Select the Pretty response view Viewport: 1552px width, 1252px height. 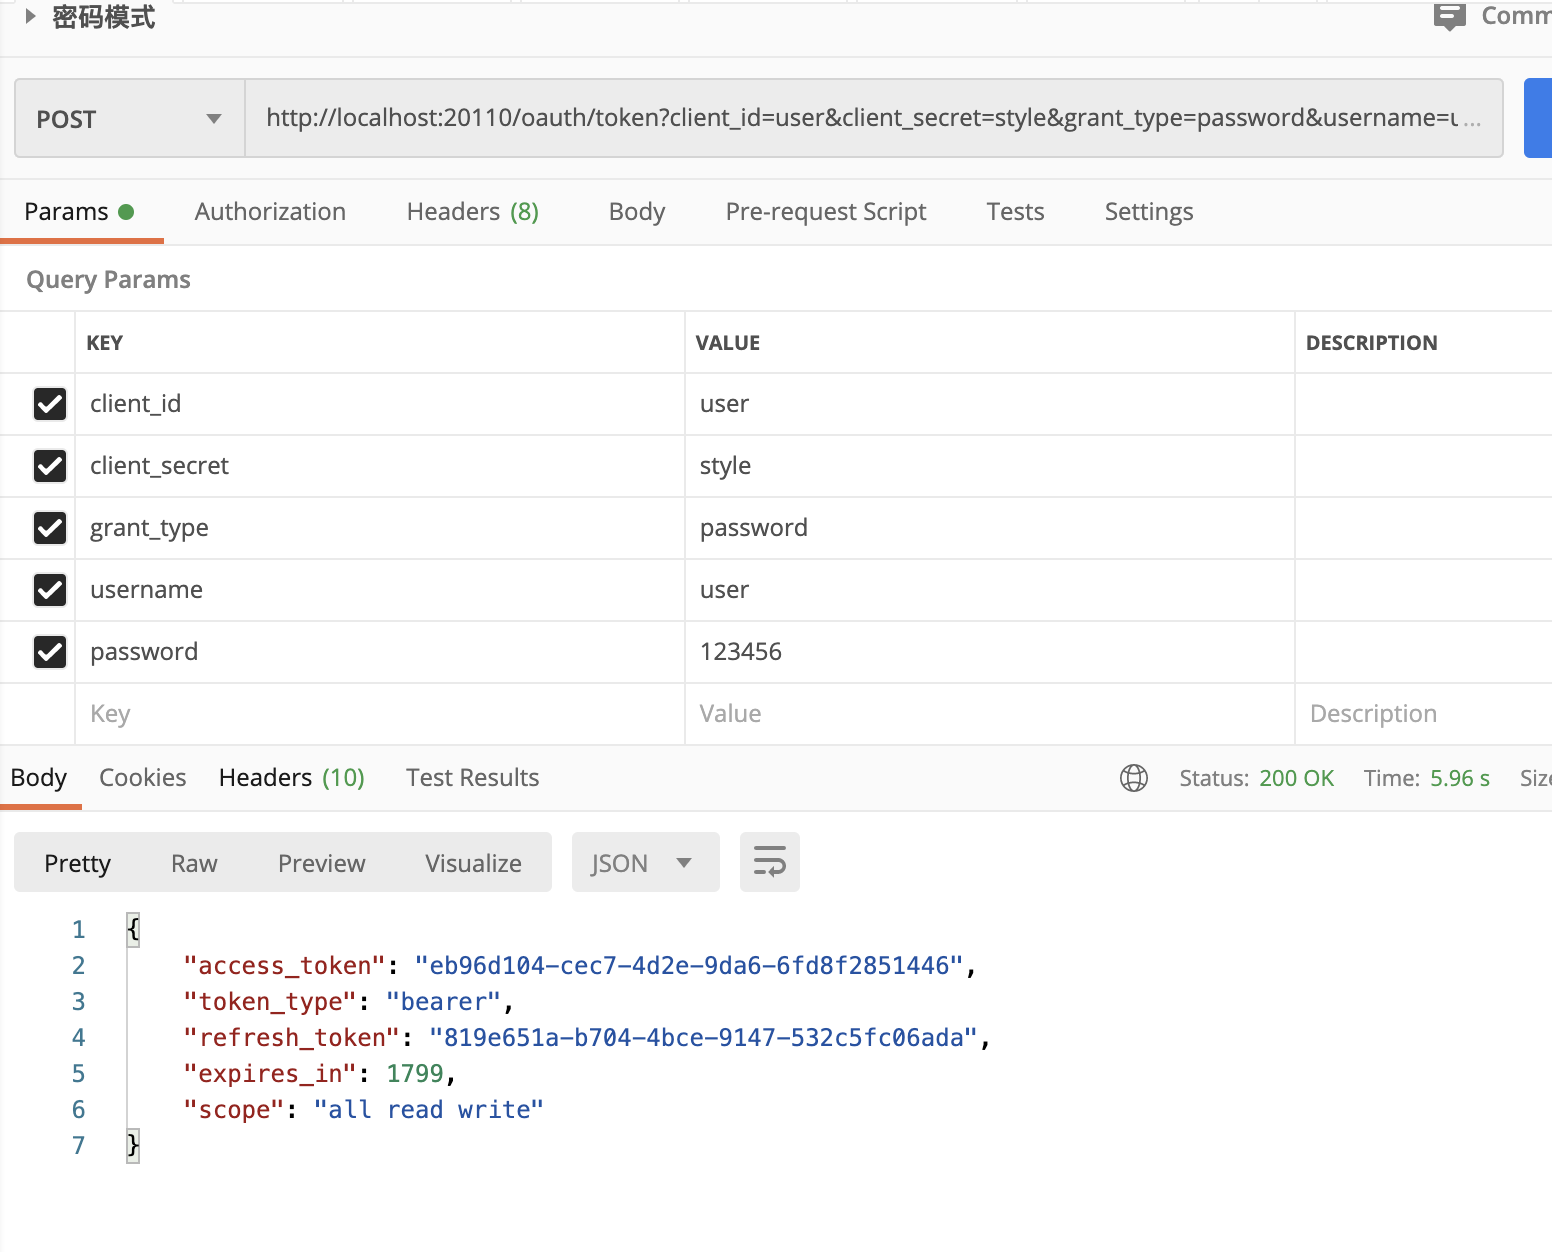pos(77,862)
